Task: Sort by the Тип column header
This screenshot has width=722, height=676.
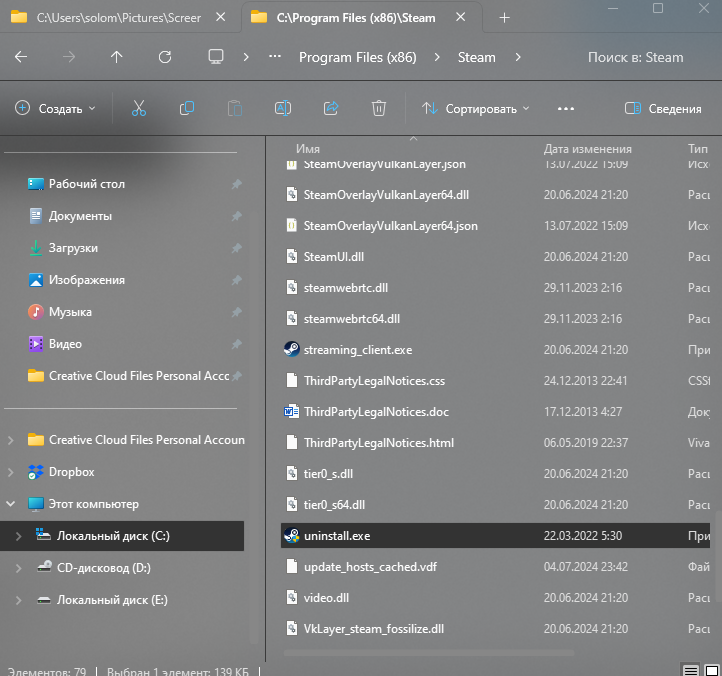Action: [698, 149]
